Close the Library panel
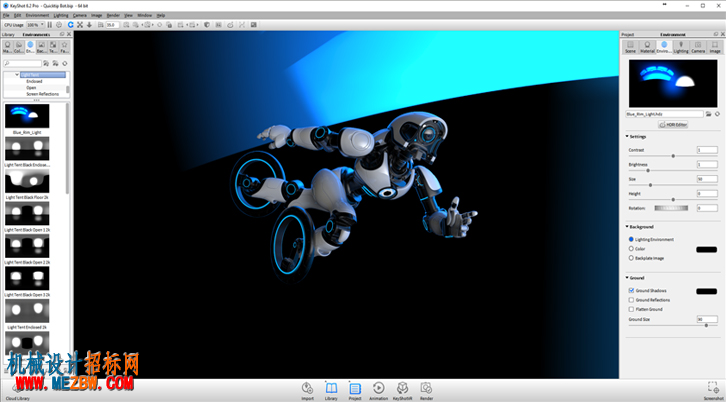This screenshot has width=726, height=402. [x=69, y=34]
